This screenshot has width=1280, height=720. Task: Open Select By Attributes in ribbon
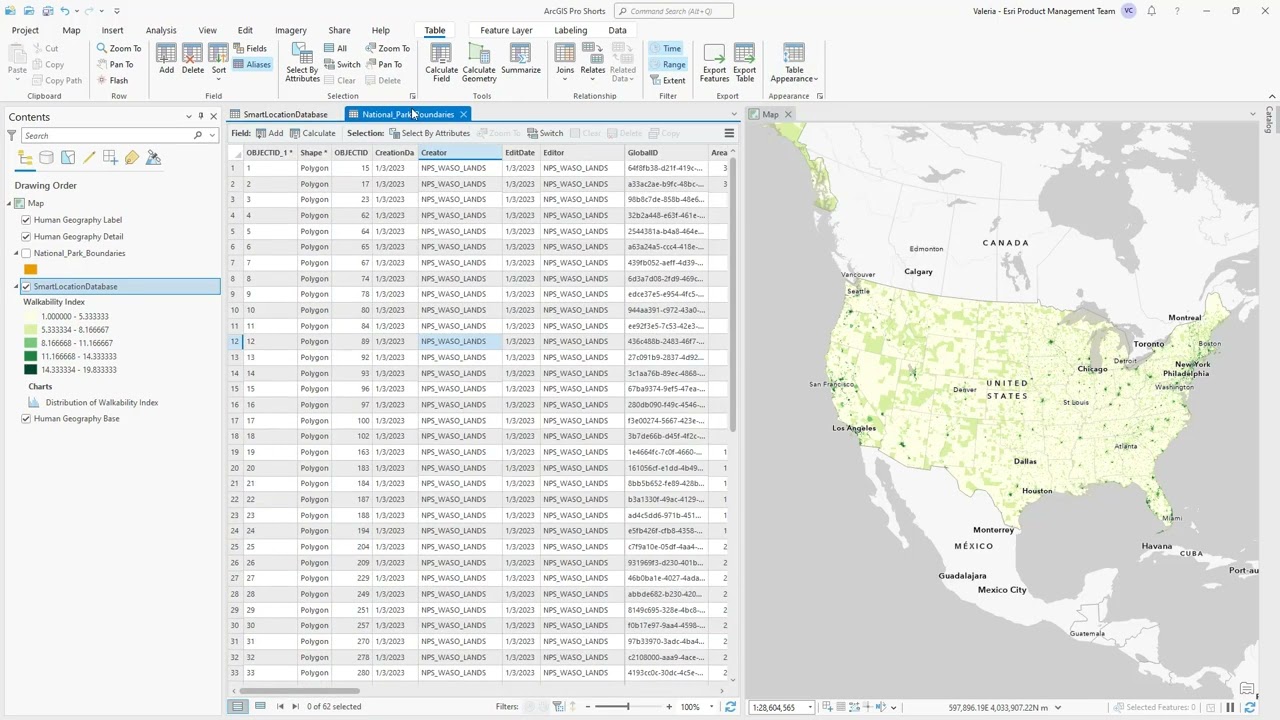click(302, 63)
